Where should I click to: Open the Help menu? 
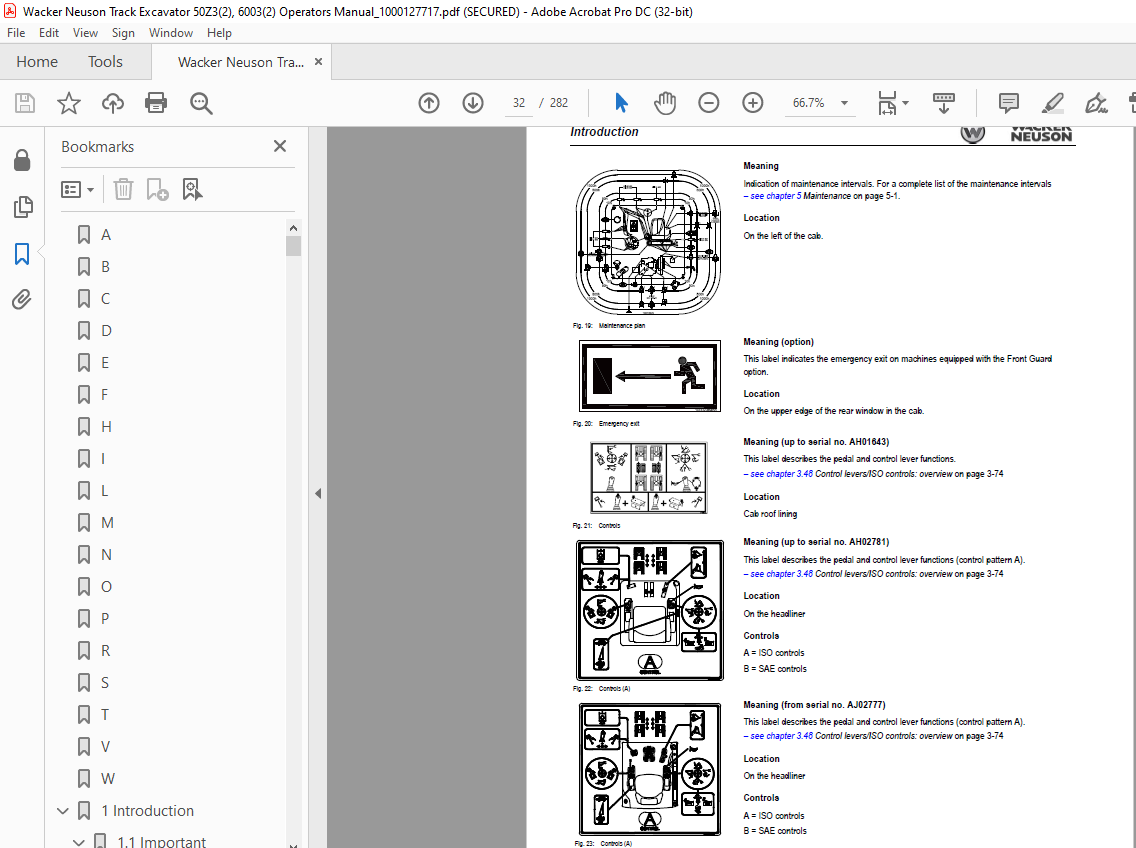[x=220, y=33]
